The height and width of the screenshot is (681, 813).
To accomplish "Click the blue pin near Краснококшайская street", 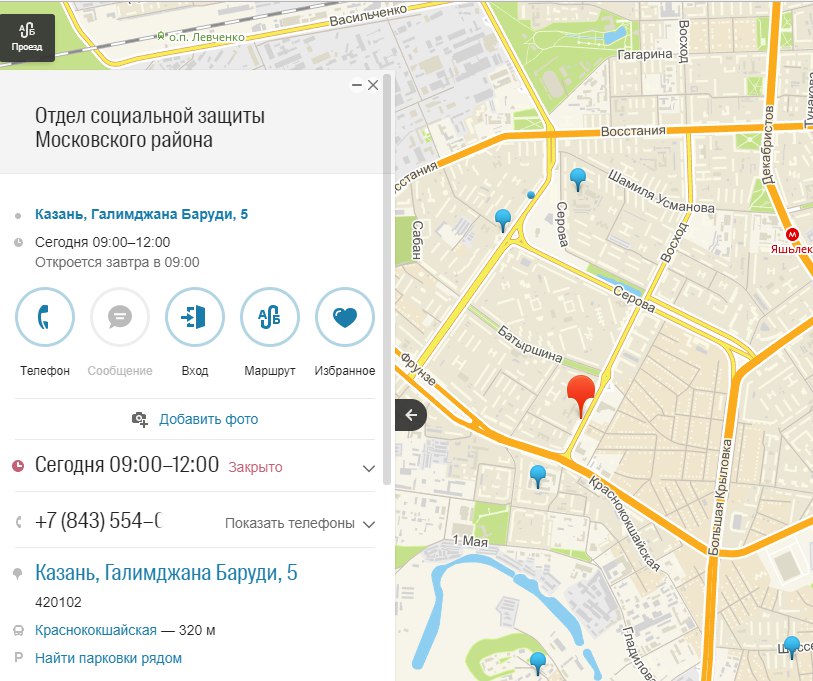I will click(x=537, y=473).
